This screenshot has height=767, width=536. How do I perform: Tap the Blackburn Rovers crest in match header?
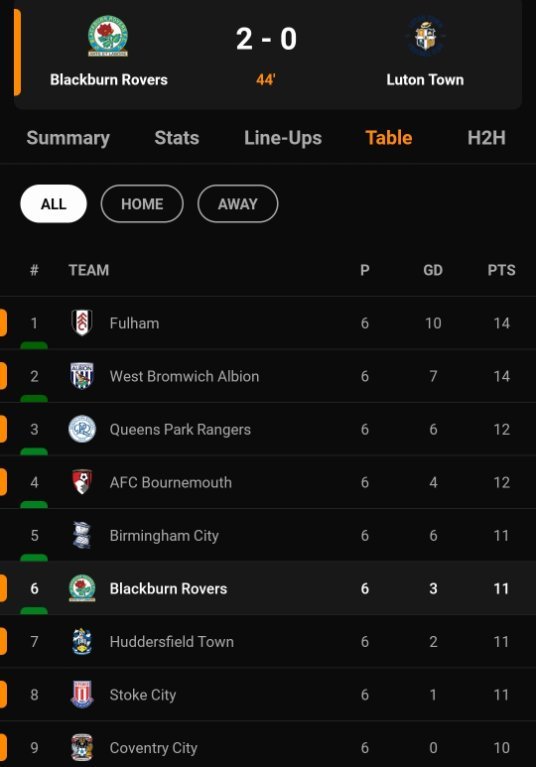108,35
